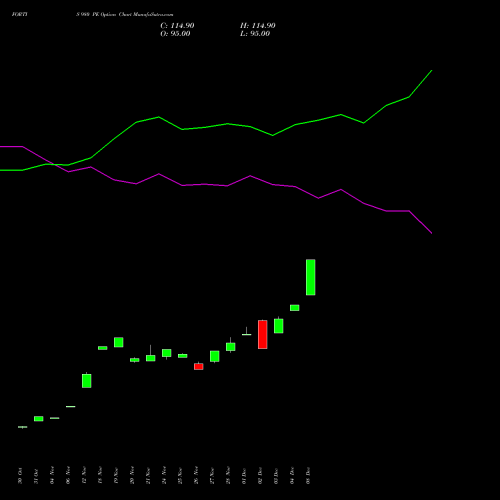Click the small red candle for 26 Nov
The height and width of the screenshot is (500, 500).
199,366
